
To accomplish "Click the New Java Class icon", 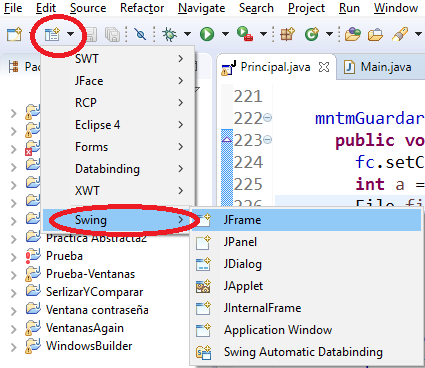I will pos(312,34).
